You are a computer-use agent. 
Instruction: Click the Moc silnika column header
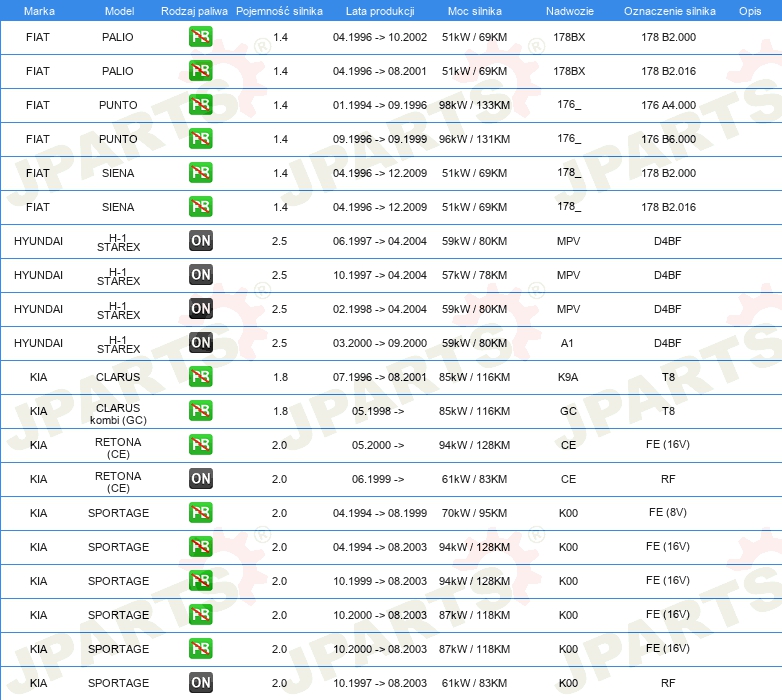click(474, 11)
